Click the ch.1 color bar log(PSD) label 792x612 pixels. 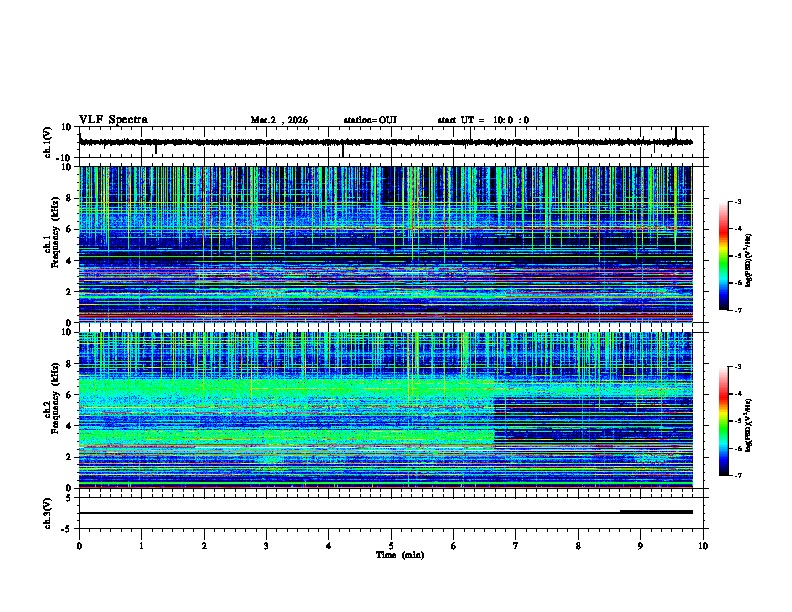tap(748, 261)
